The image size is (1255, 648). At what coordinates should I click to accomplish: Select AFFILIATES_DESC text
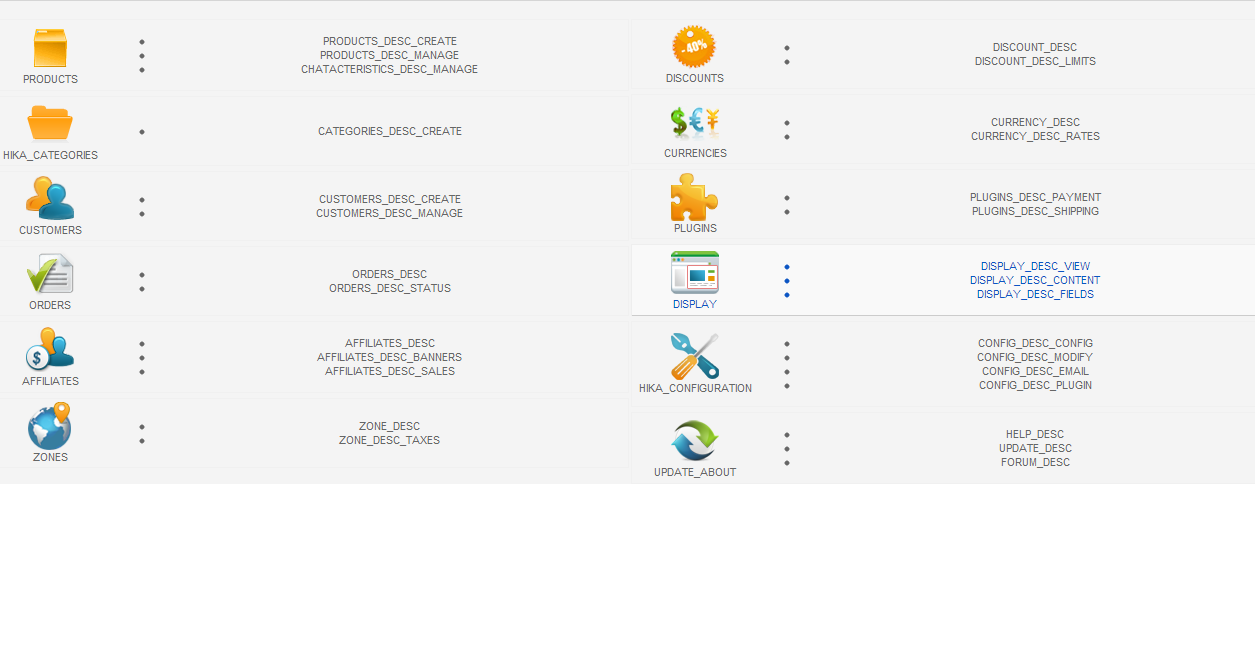tap(390, 343)
